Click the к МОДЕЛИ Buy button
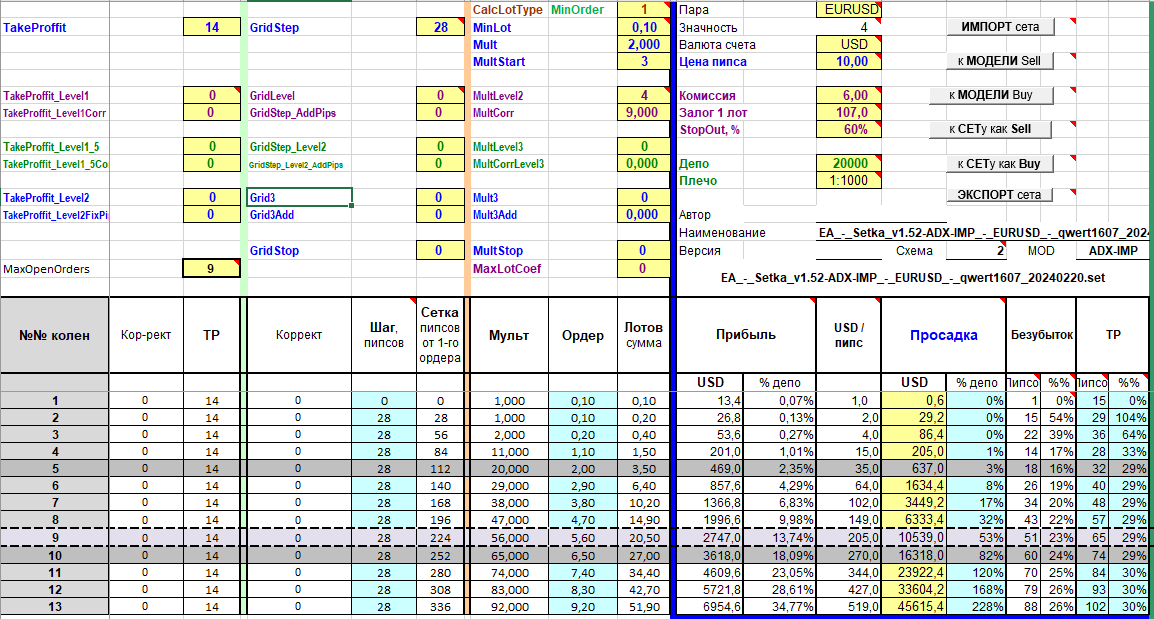This screenshot has width=1154, height=619. pos(991,95)
